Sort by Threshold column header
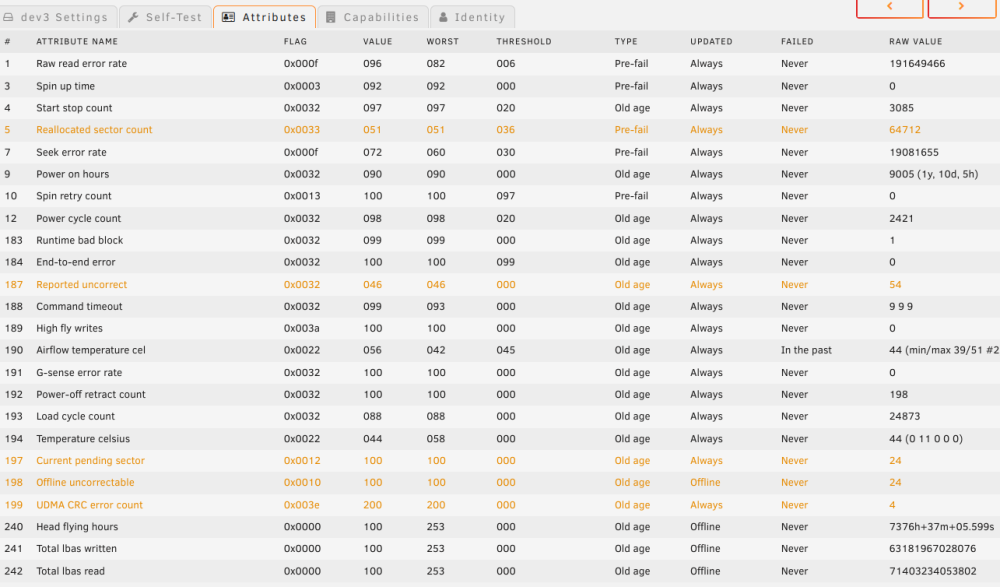 (524, 41)
